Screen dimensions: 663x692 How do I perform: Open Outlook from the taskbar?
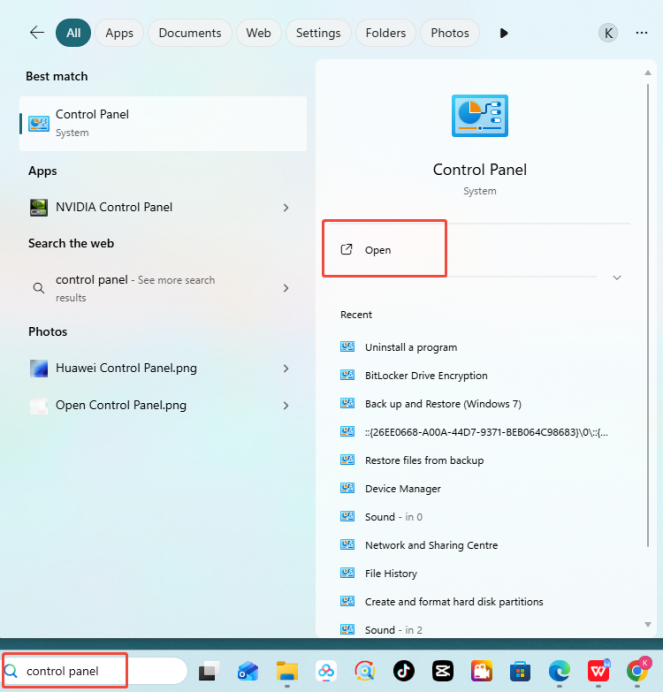[x=248, y=671]
